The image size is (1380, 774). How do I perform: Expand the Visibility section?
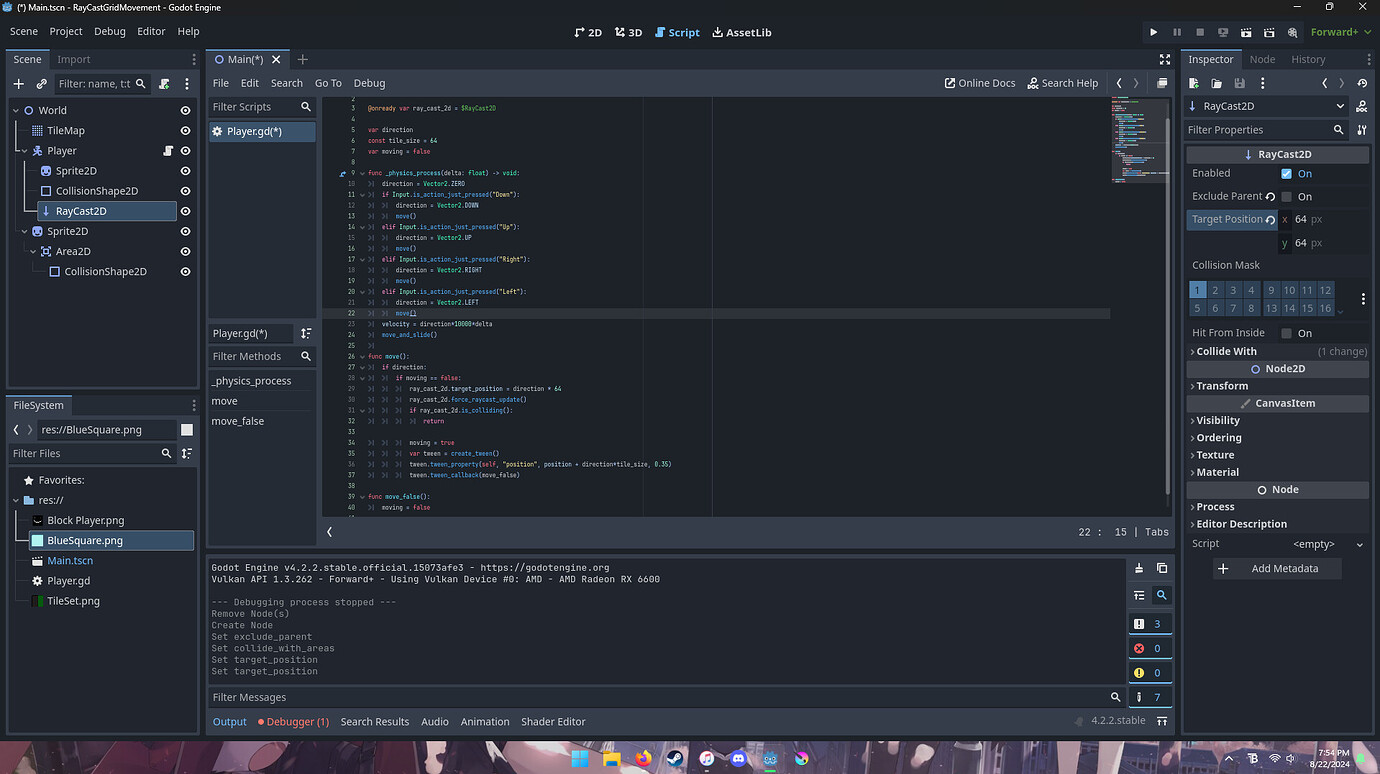coord(1277,421)
